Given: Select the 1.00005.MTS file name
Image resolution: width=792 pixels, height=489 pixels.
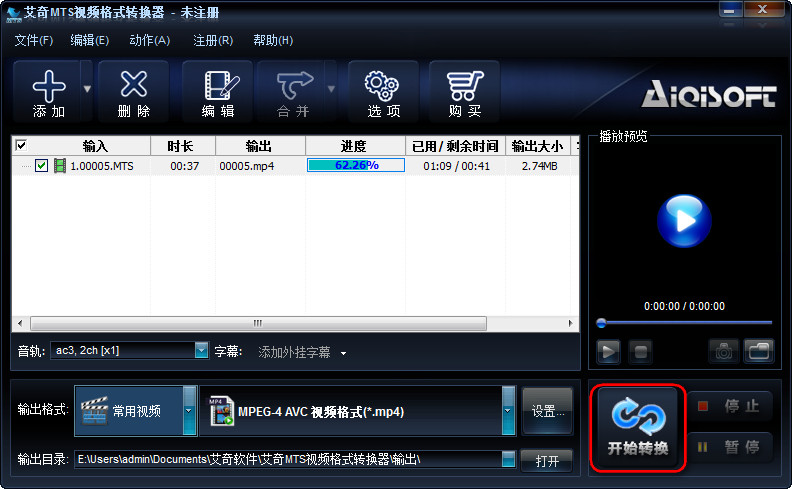Looking at the screenshot, I should (102, 166).
